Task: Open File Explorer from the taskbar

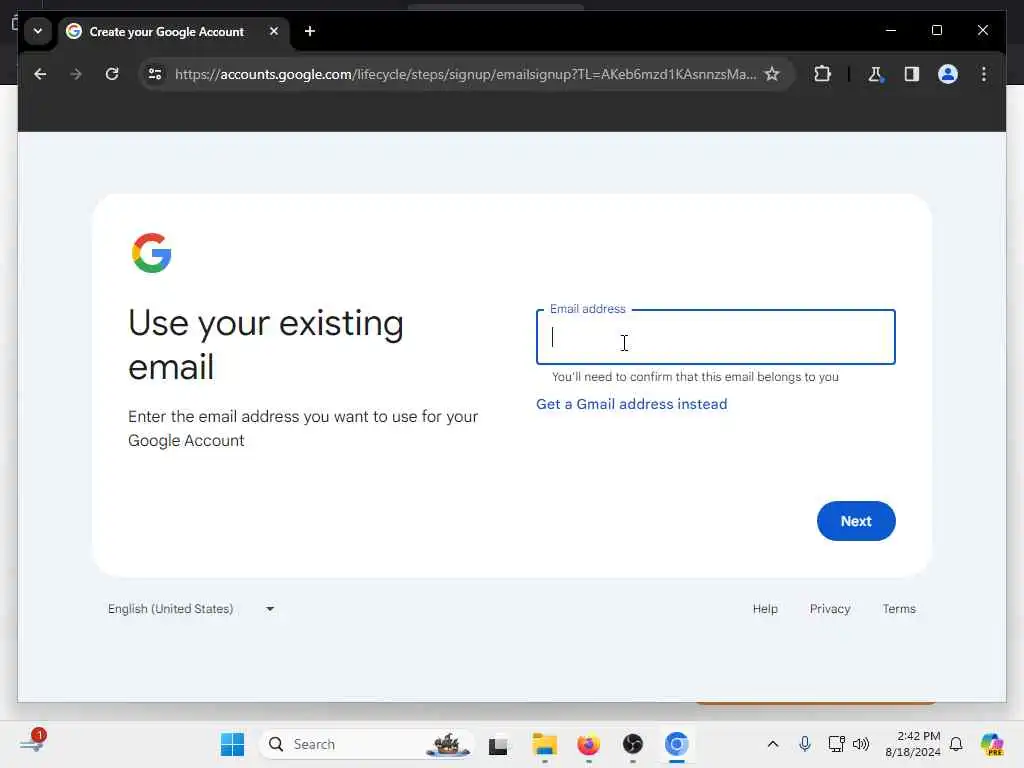Action: click(x=544, y=744)
